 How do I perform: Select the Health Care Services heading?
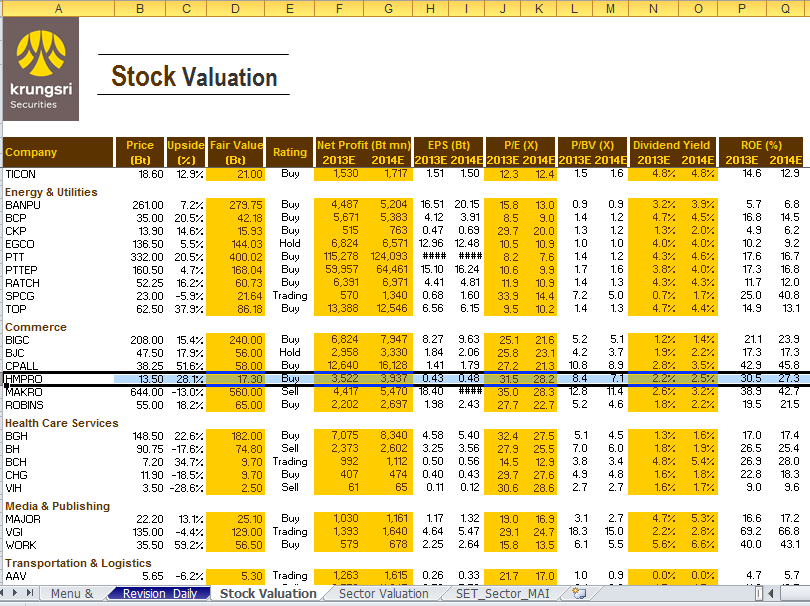[x=61, y=423]
